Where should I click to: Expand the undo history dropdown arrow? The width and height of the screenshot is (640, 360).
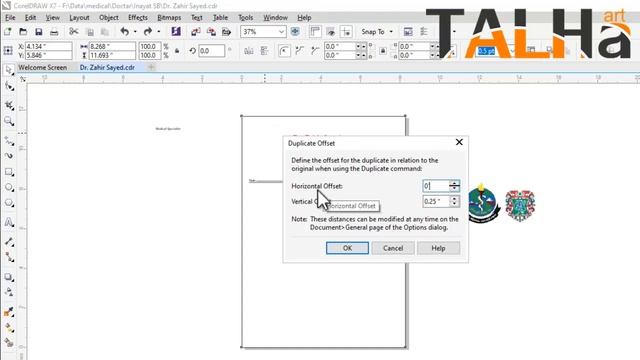[135, 31]
